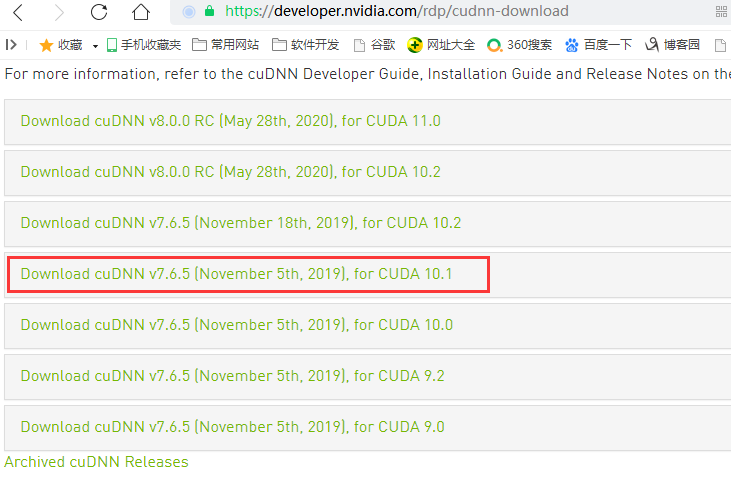Expand cuDNN v7.6.5 for CUDA 9.0
The width and height of the screenshot is (731, 478).
(x=367, y=428)
